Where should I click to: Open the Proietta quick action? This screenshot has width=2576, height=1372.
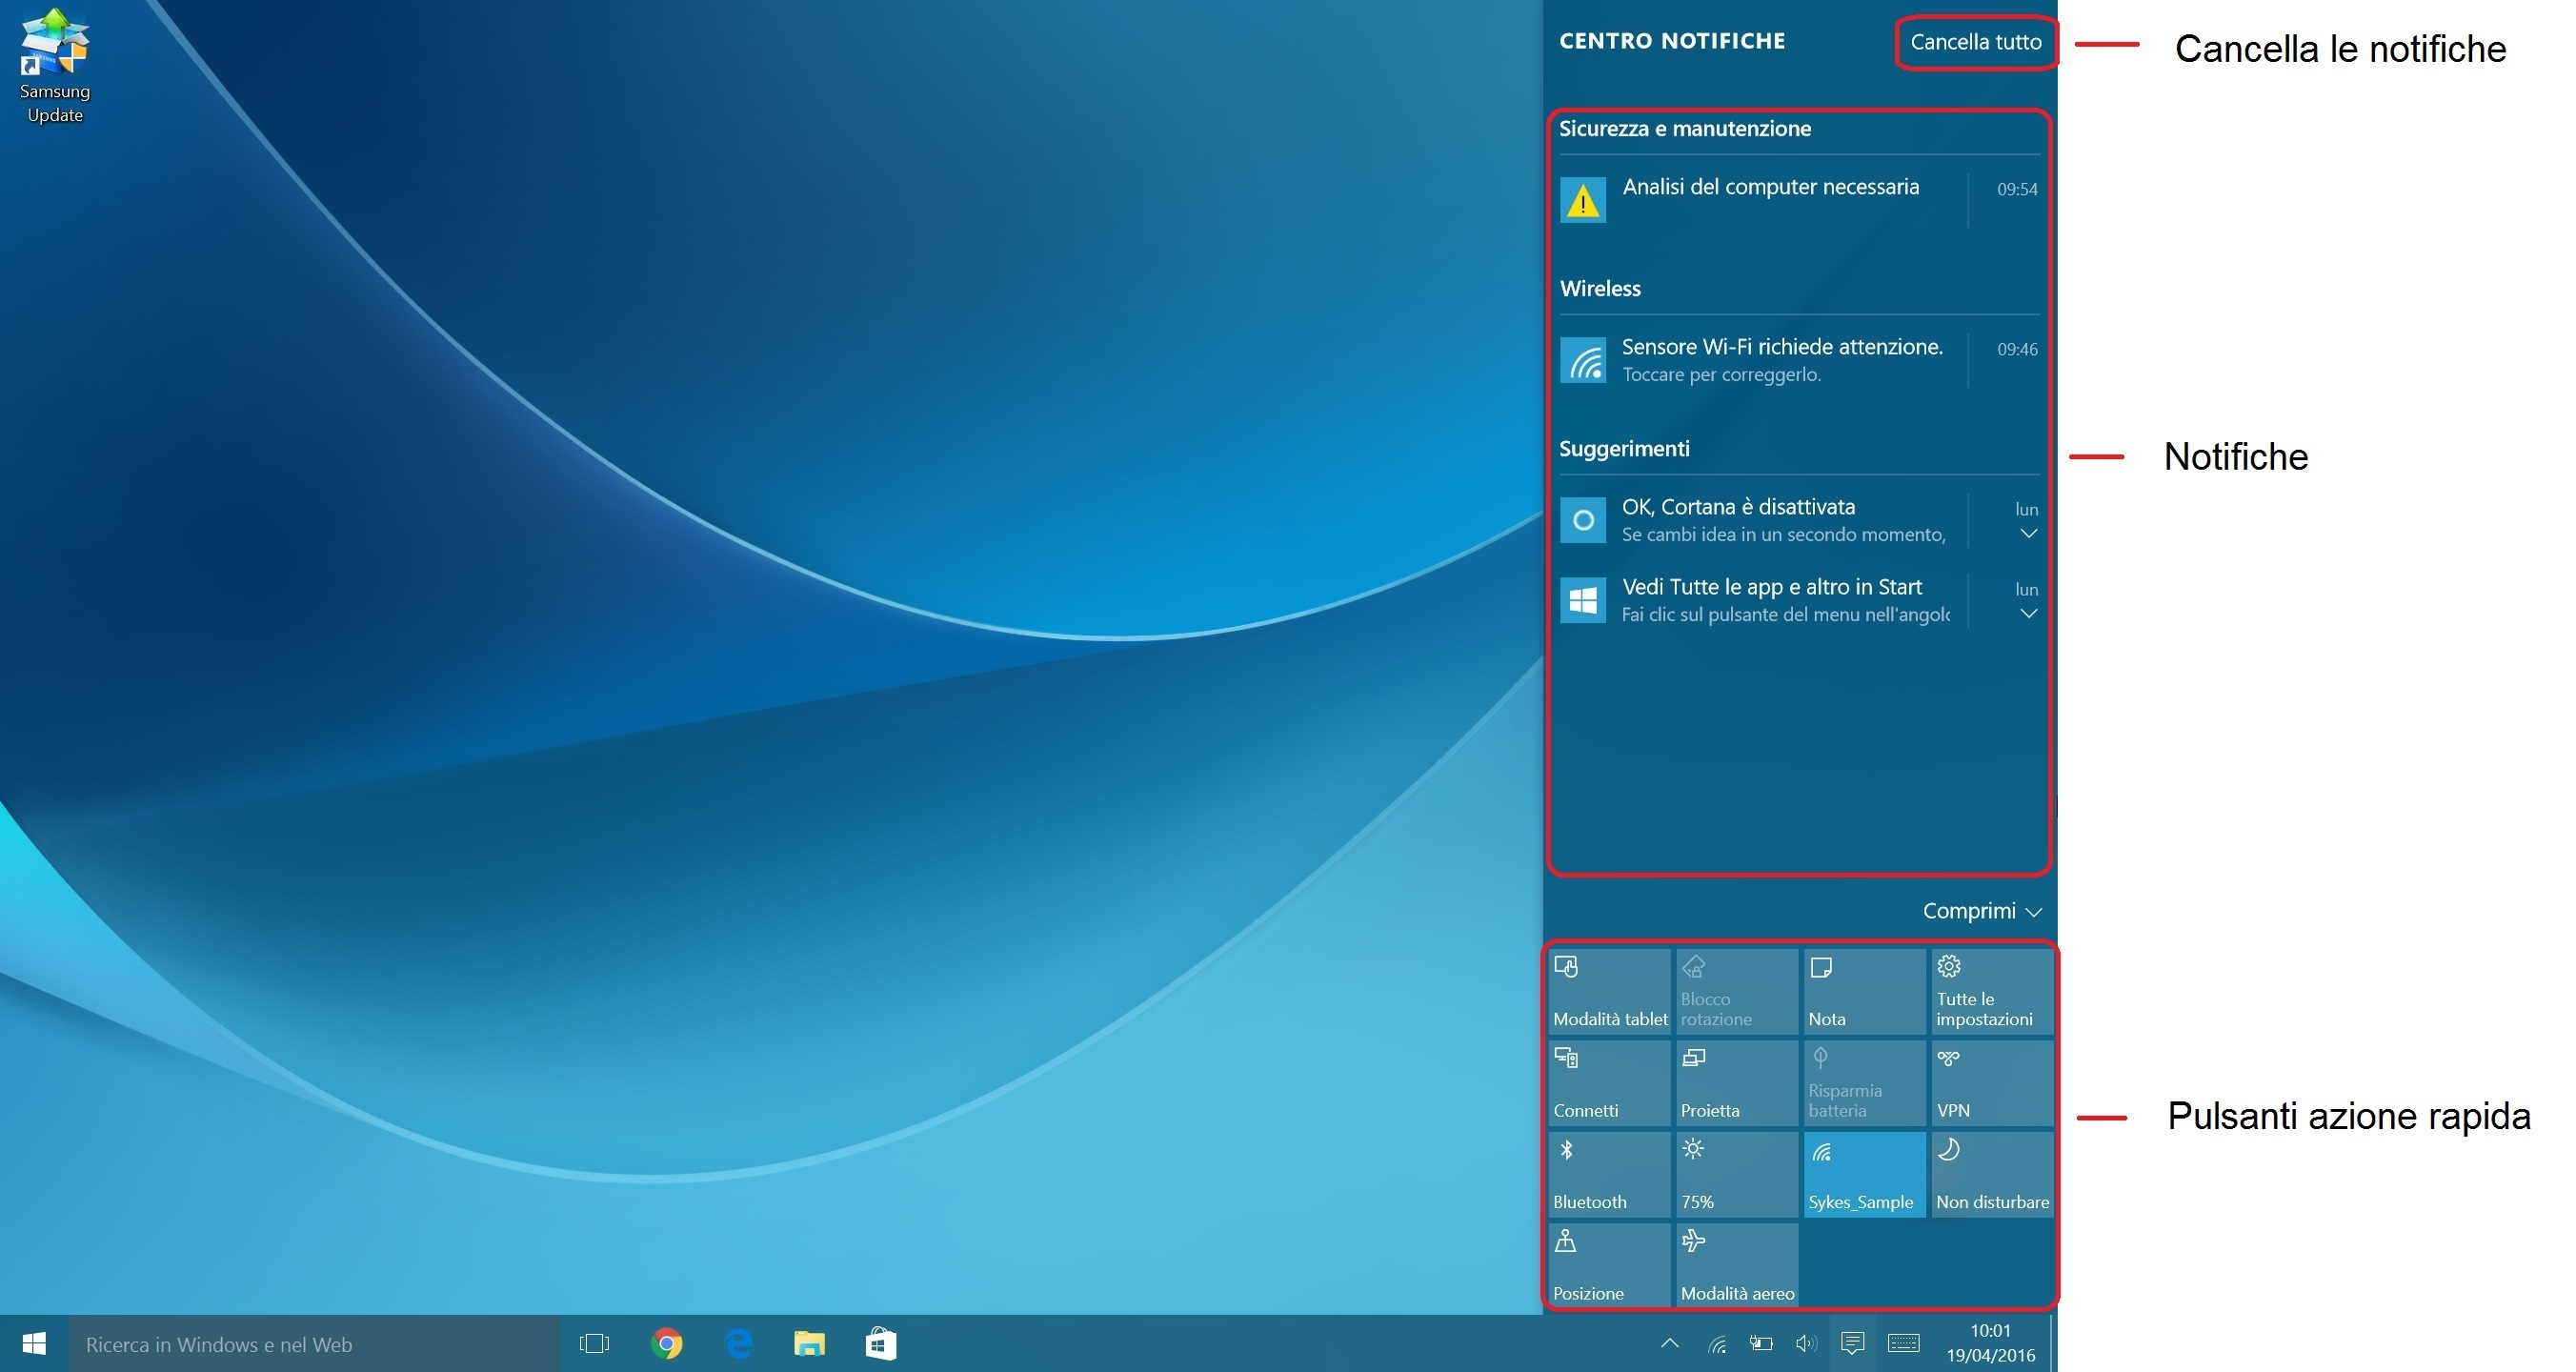(1737, 1083)
